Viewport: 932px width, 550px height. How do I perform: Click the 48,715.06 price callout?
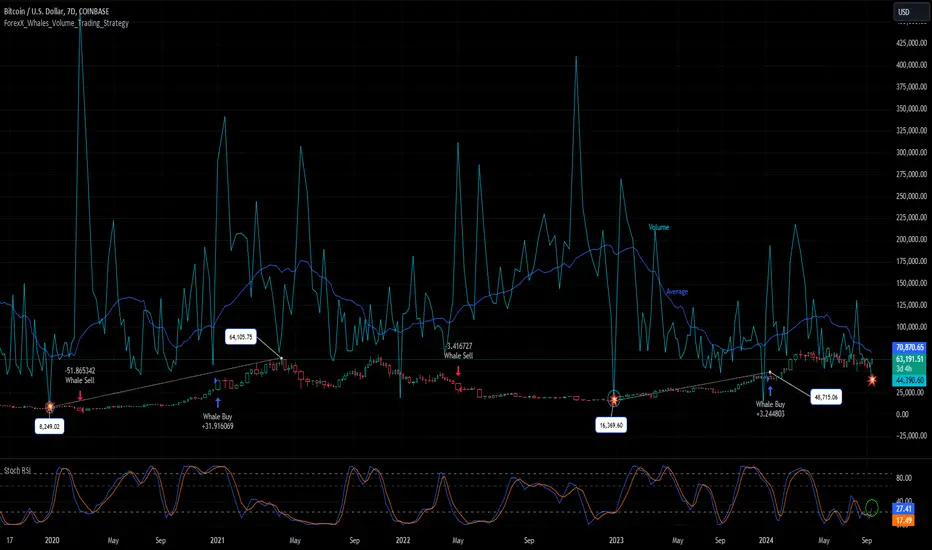pos(826,397)
